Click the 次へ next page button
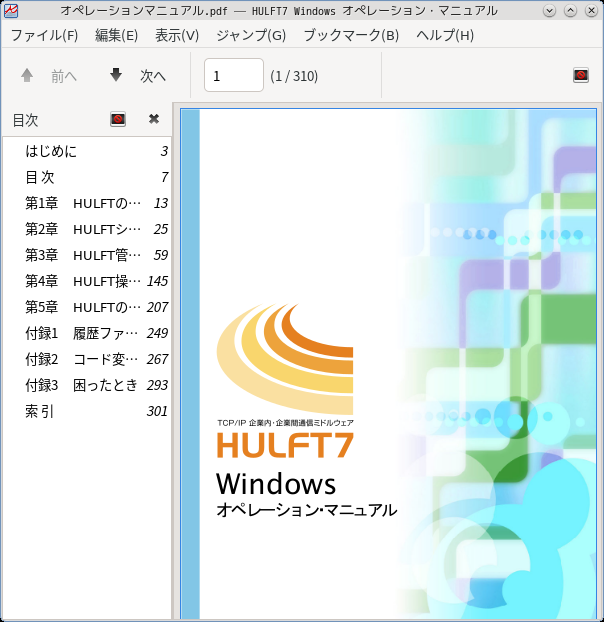Screen dimensions: 604x622 pyautogui.click(x=137, y=75)
